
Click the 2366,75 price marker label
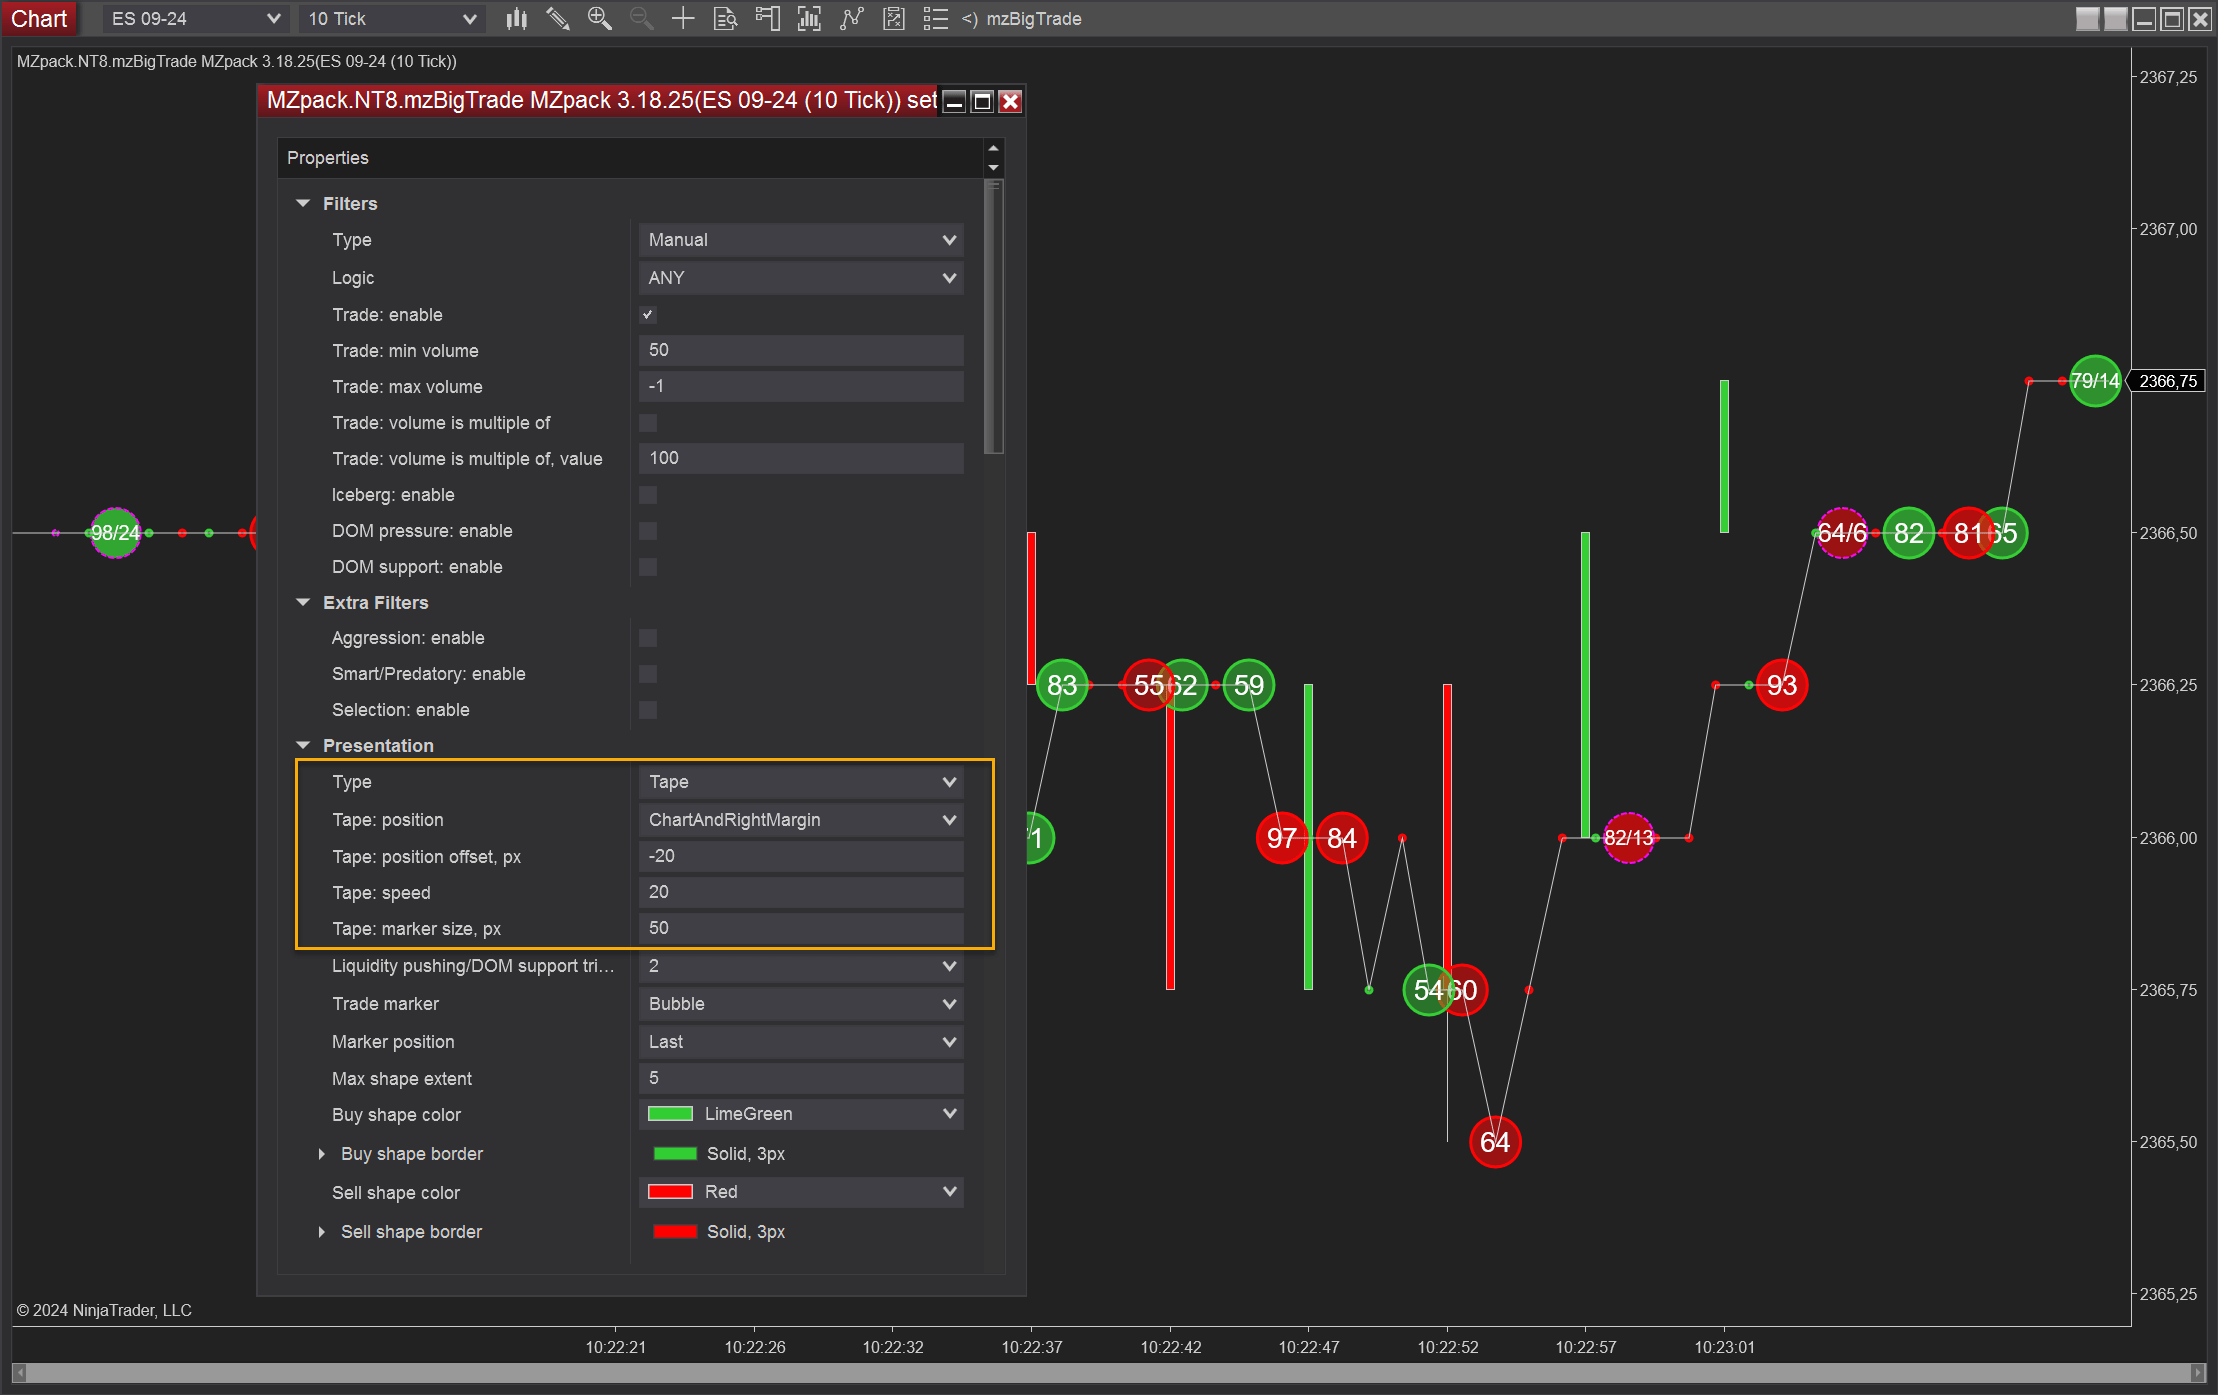coord(2167,381)
